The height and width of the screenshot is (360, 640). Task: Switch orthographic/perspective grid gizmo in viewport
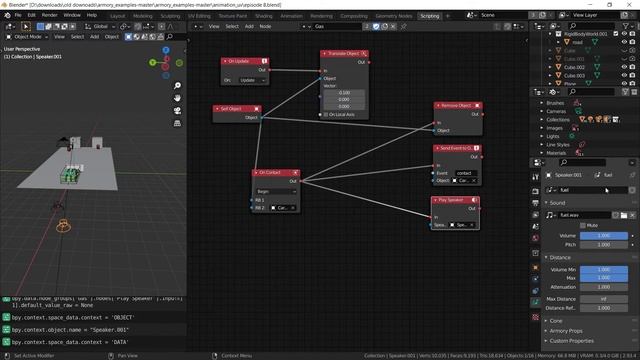pos(177,123)
